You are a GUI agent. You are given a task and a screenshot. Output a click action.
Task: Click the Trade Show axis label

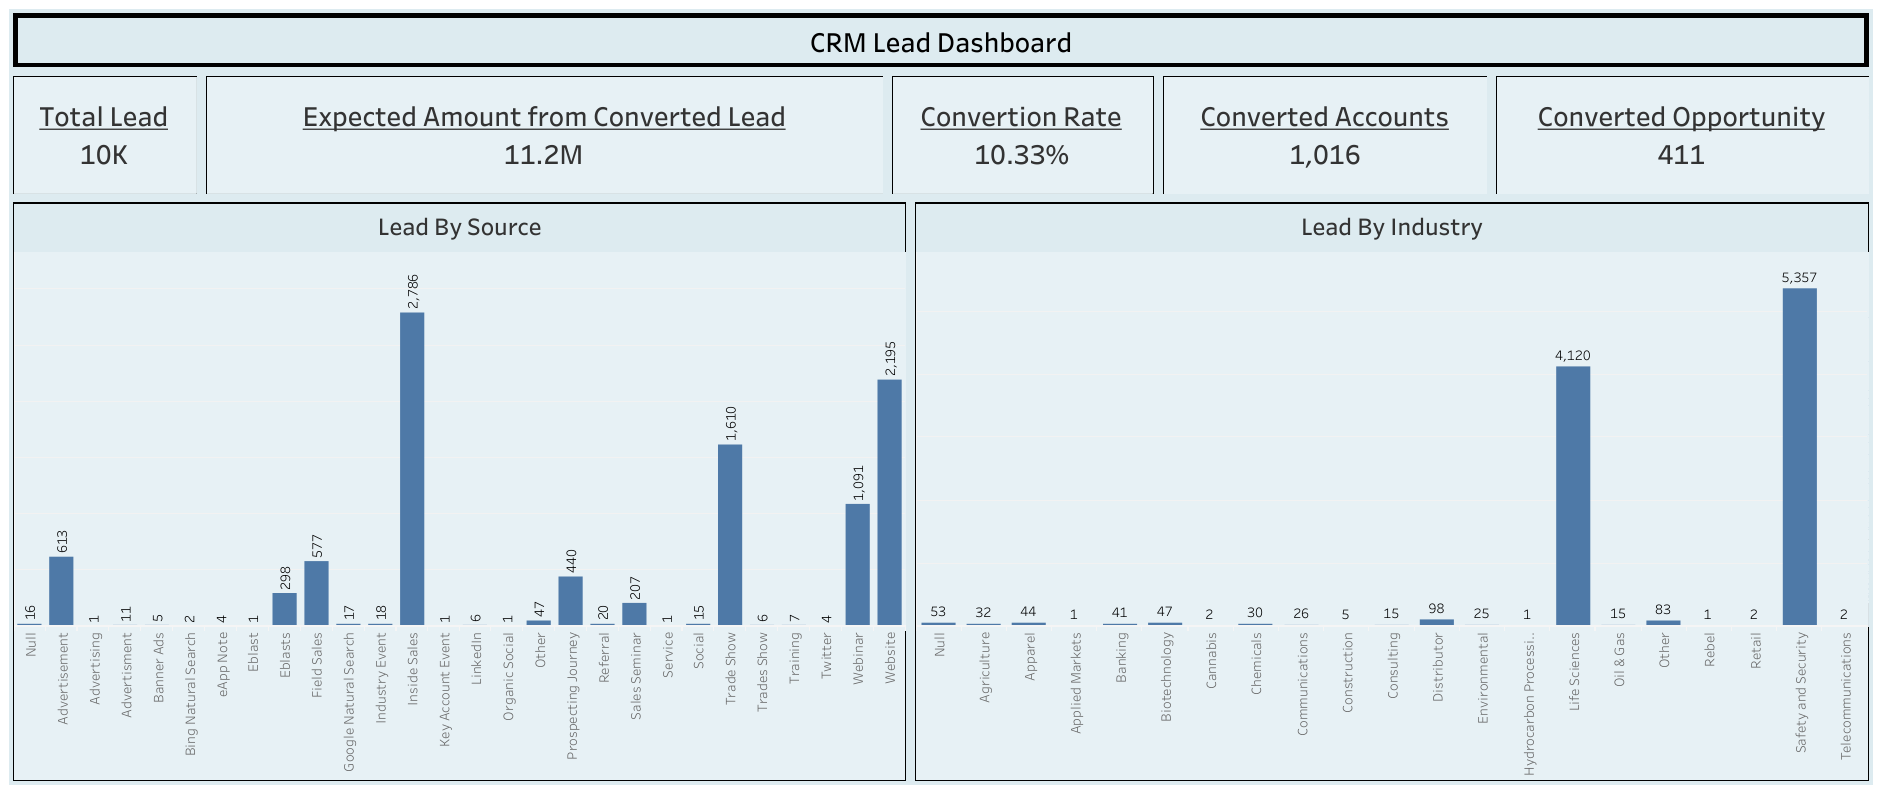pos(731,668)
